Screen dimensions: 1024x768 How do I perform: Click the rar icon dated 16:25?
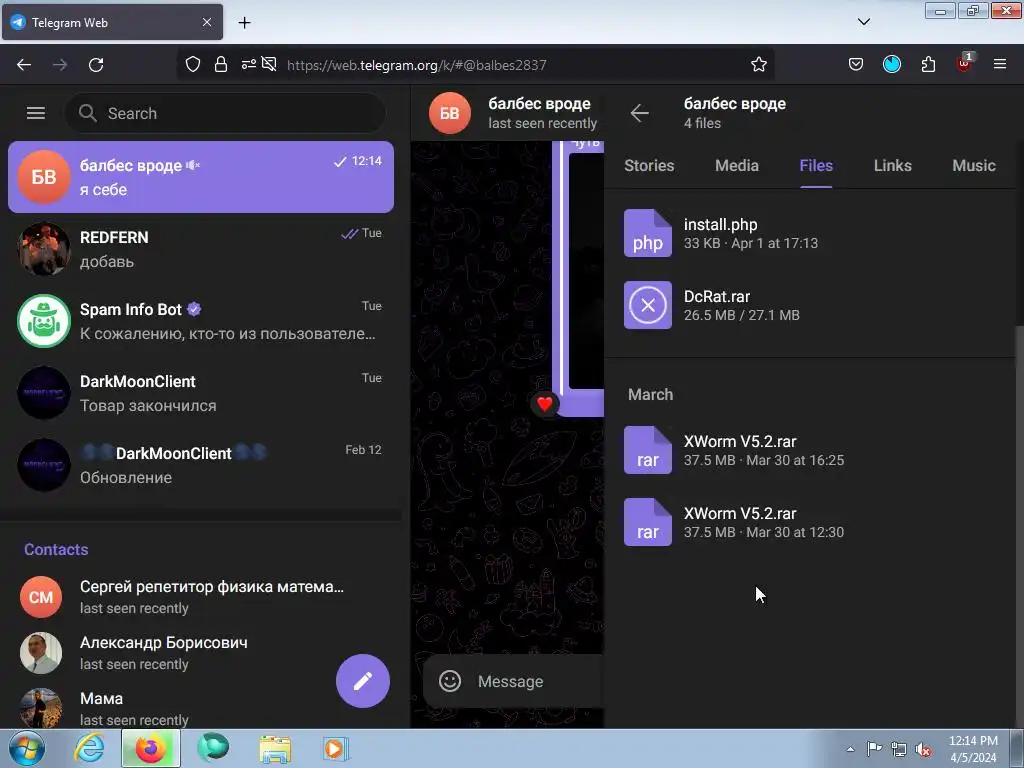coord(647,450)
